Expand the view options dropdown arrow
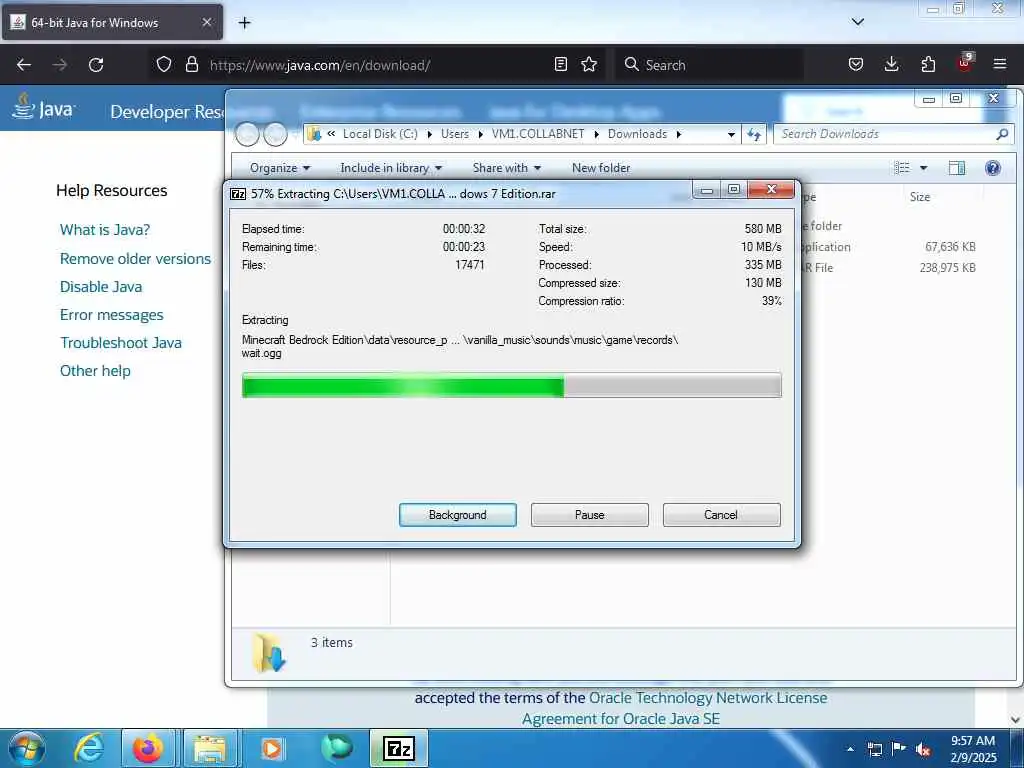The height and width of the screenshot is (768, 1024). coord(923,168)
